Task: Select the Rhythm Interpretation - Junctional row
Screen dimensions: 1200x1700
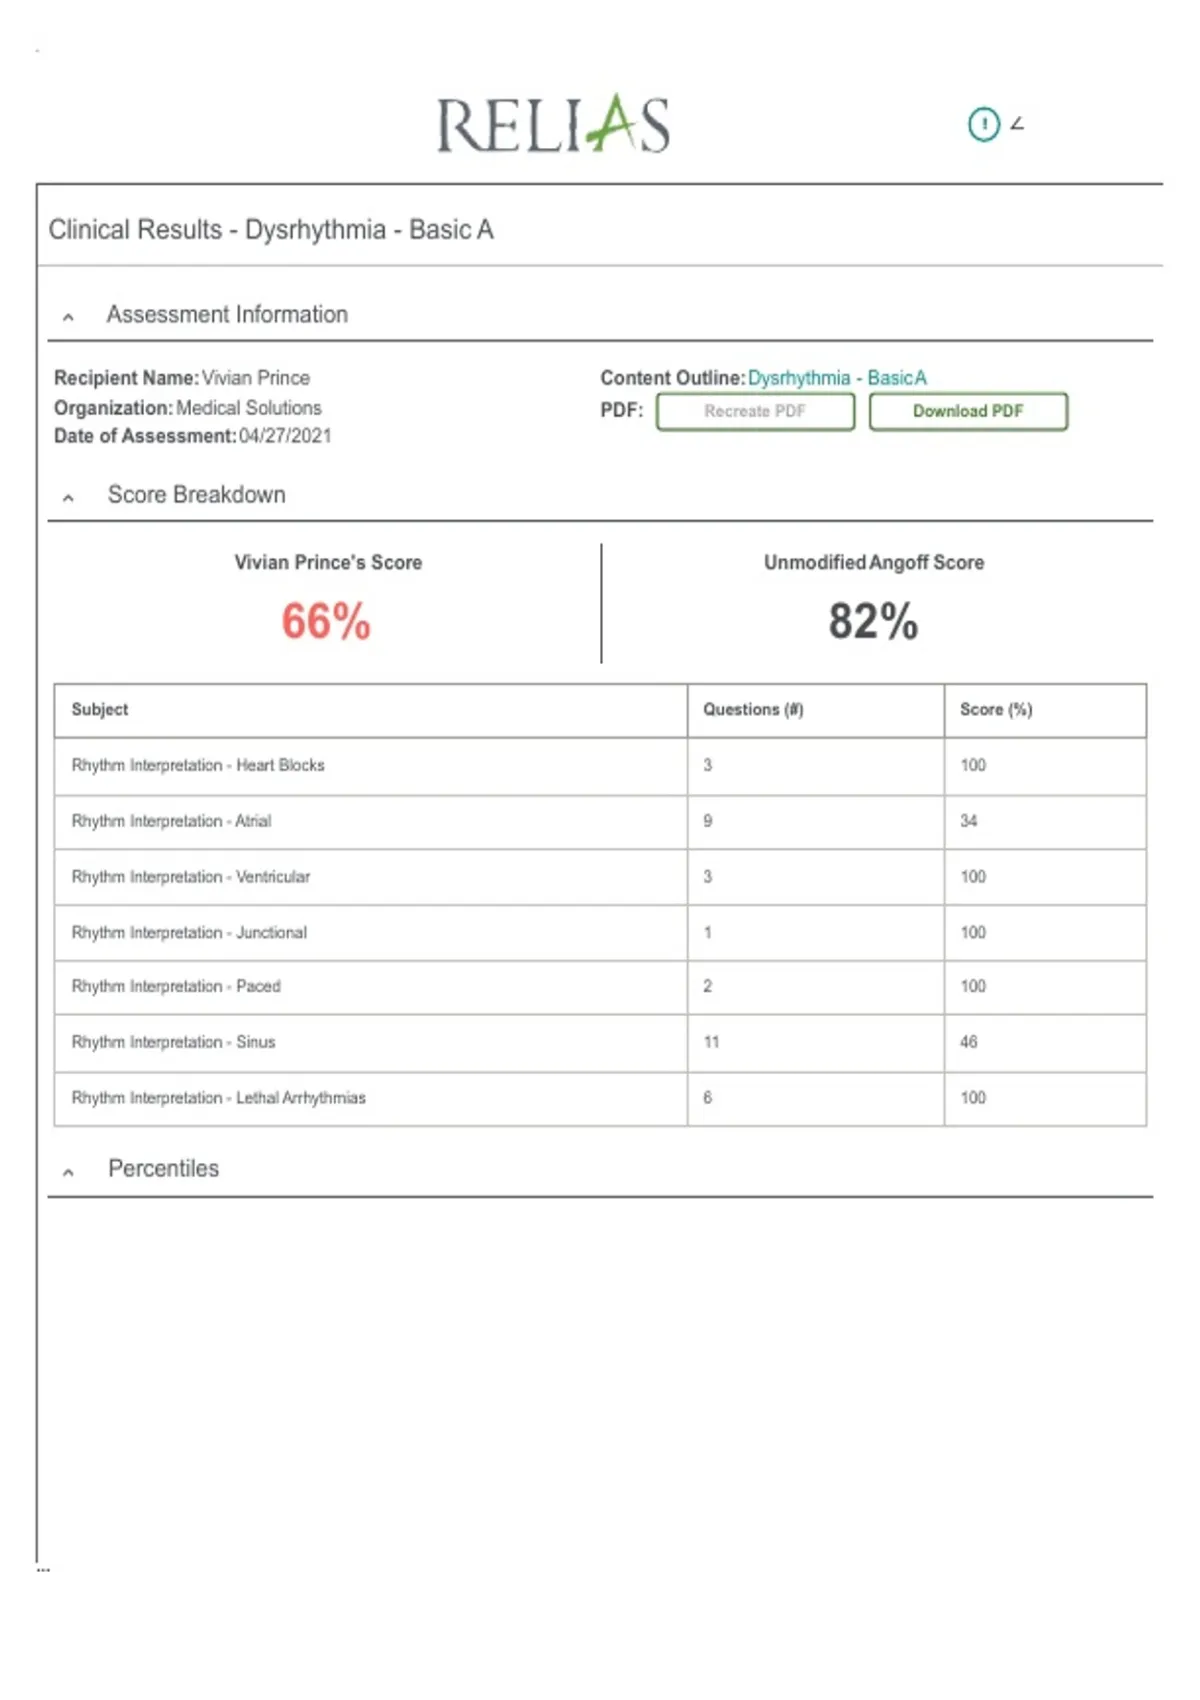Action: 600,933
